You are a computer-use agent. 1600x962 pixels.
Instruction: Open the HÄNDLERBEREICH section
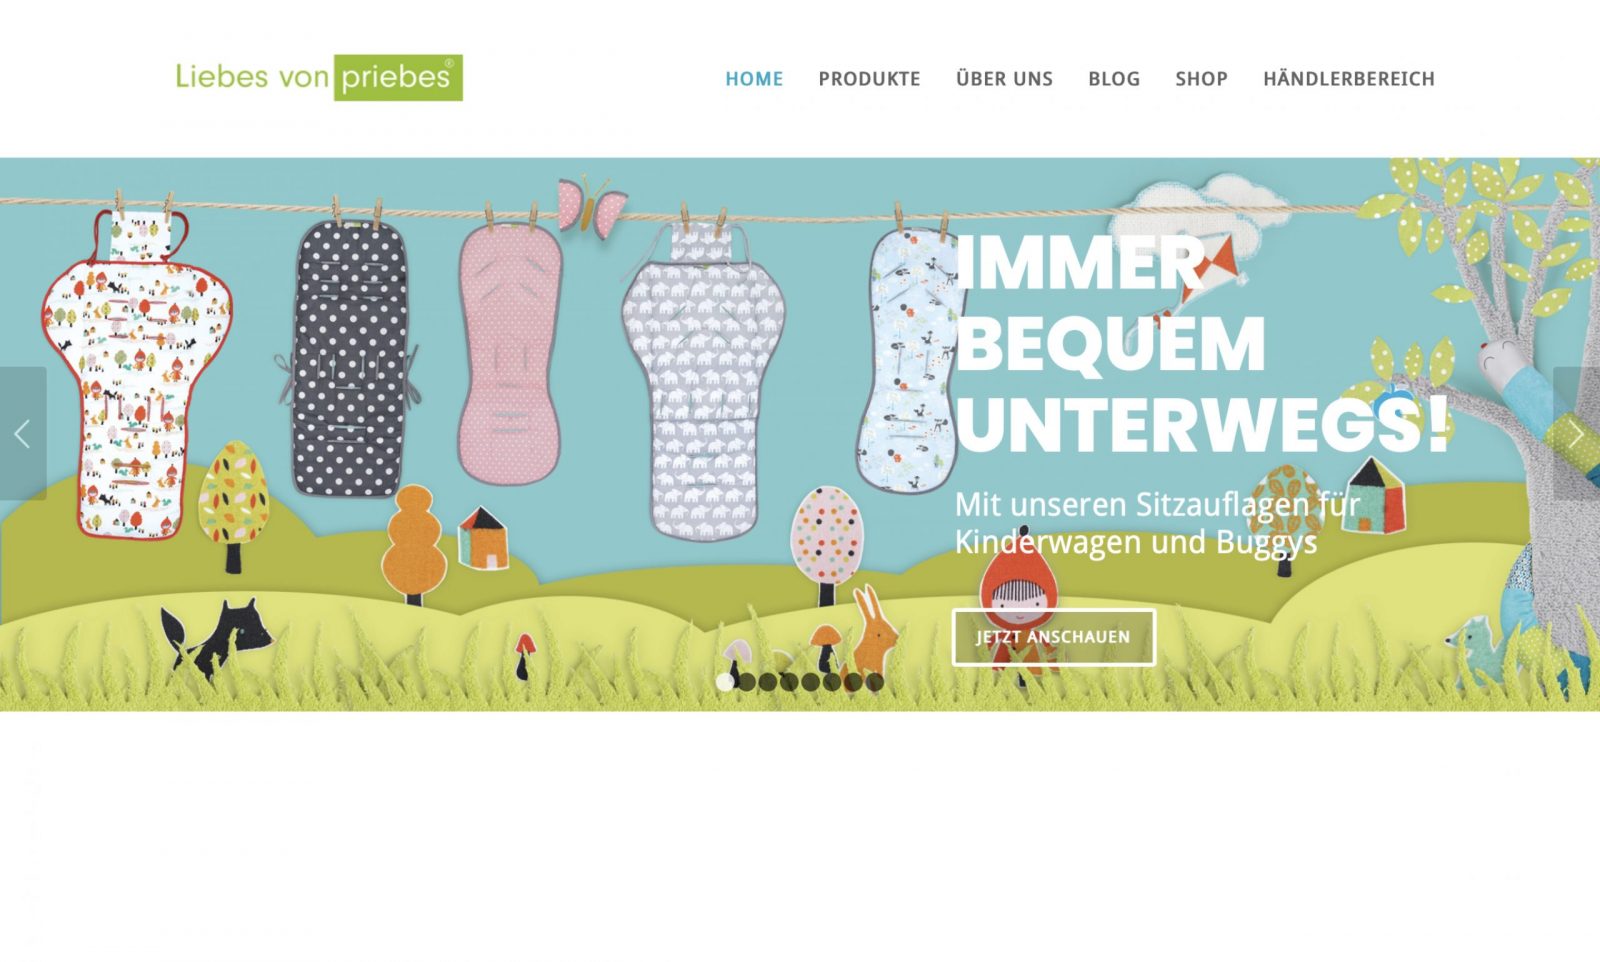click(1349, 78)
